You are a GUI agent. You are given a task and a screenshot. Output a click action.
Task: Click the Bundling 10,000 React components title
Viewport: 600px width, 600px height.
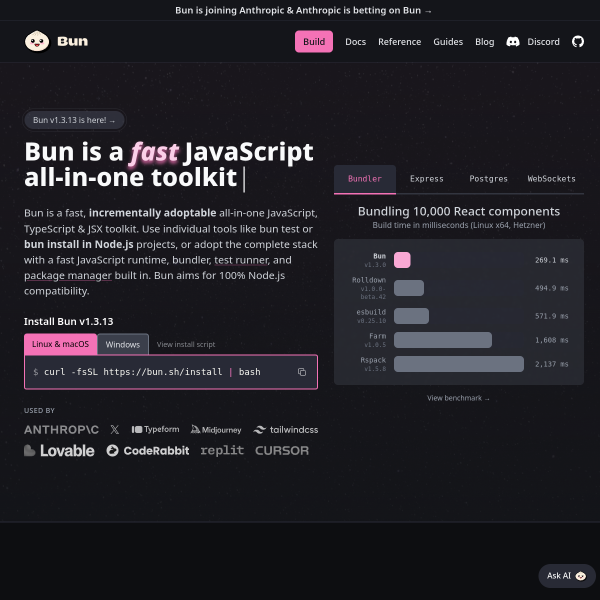(459, 212)
